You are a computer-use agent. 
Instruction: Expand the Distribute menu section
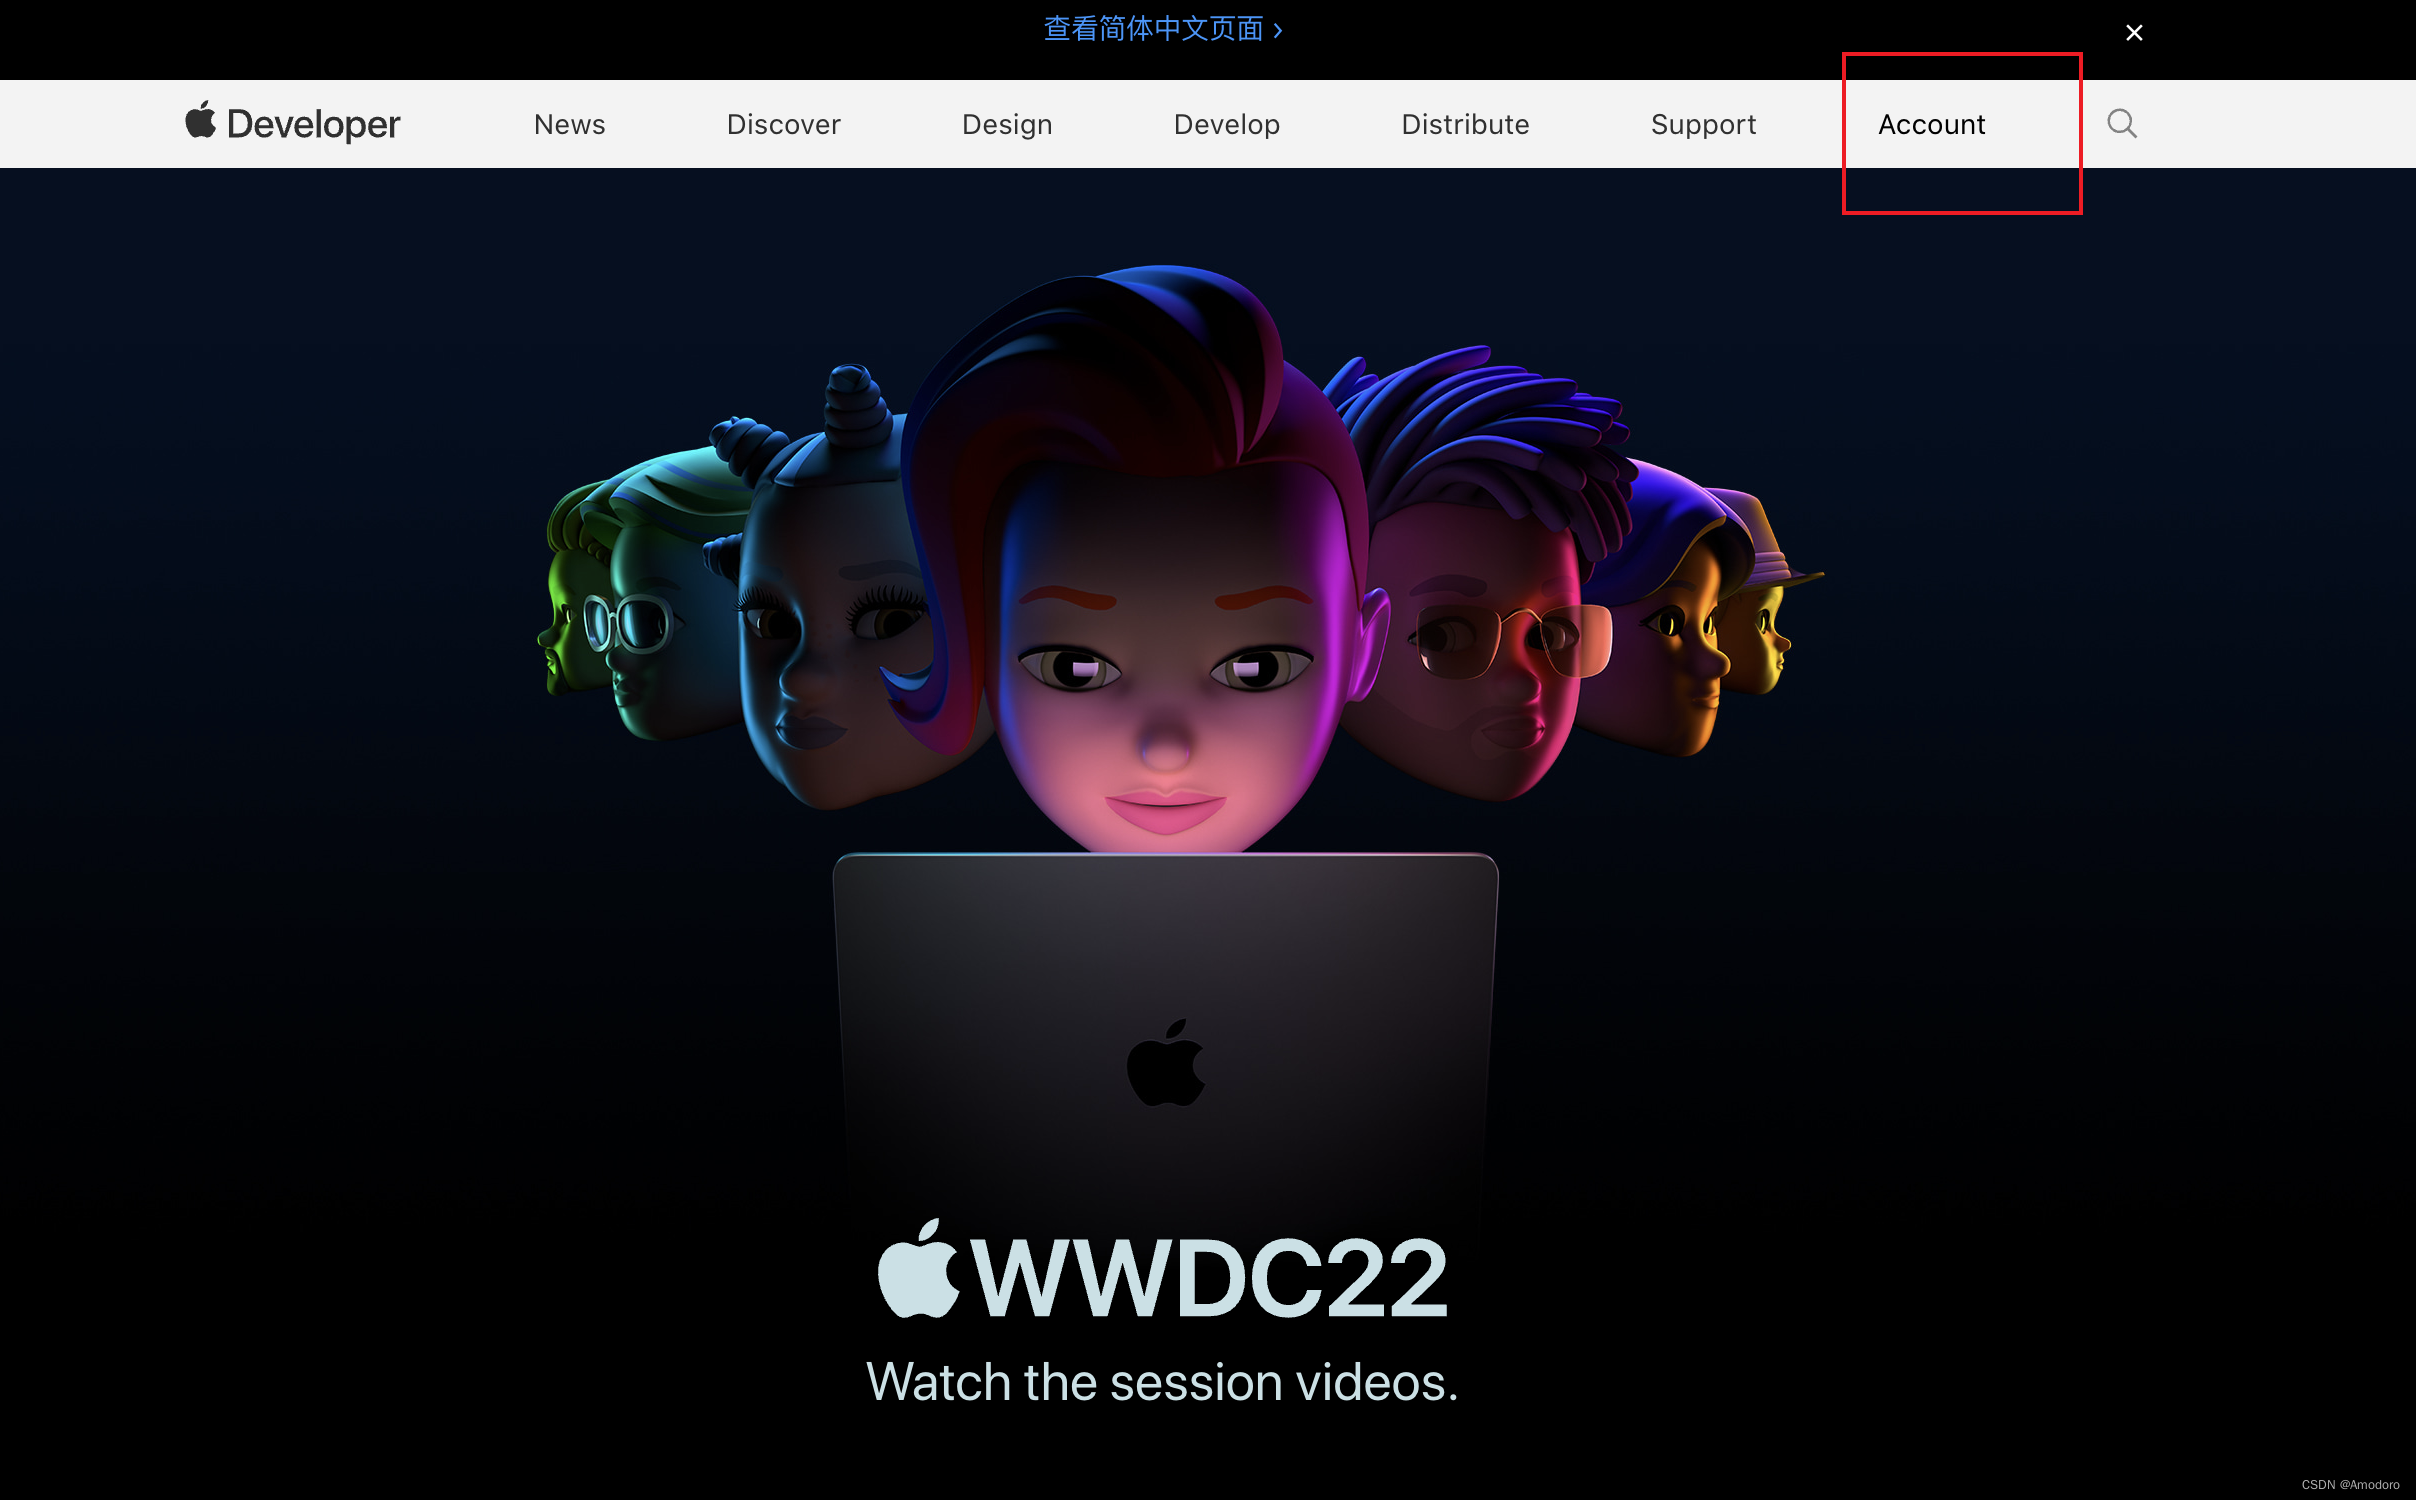click(1464, 123)
